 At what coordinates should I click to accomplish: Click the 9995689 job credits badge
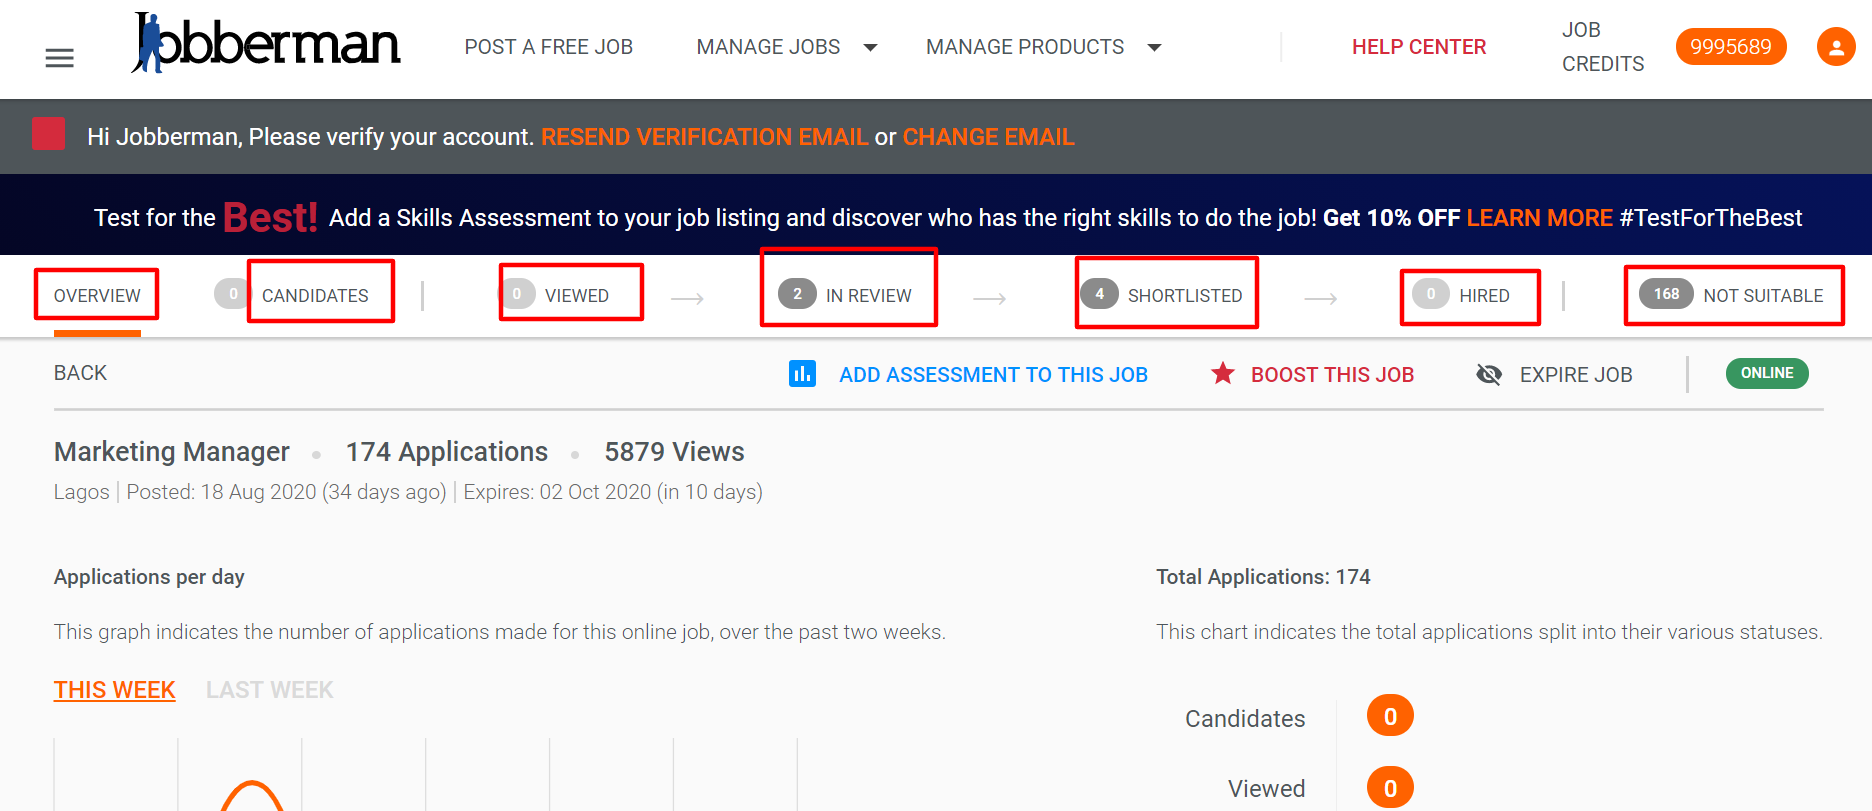(x=1731, y=47)
